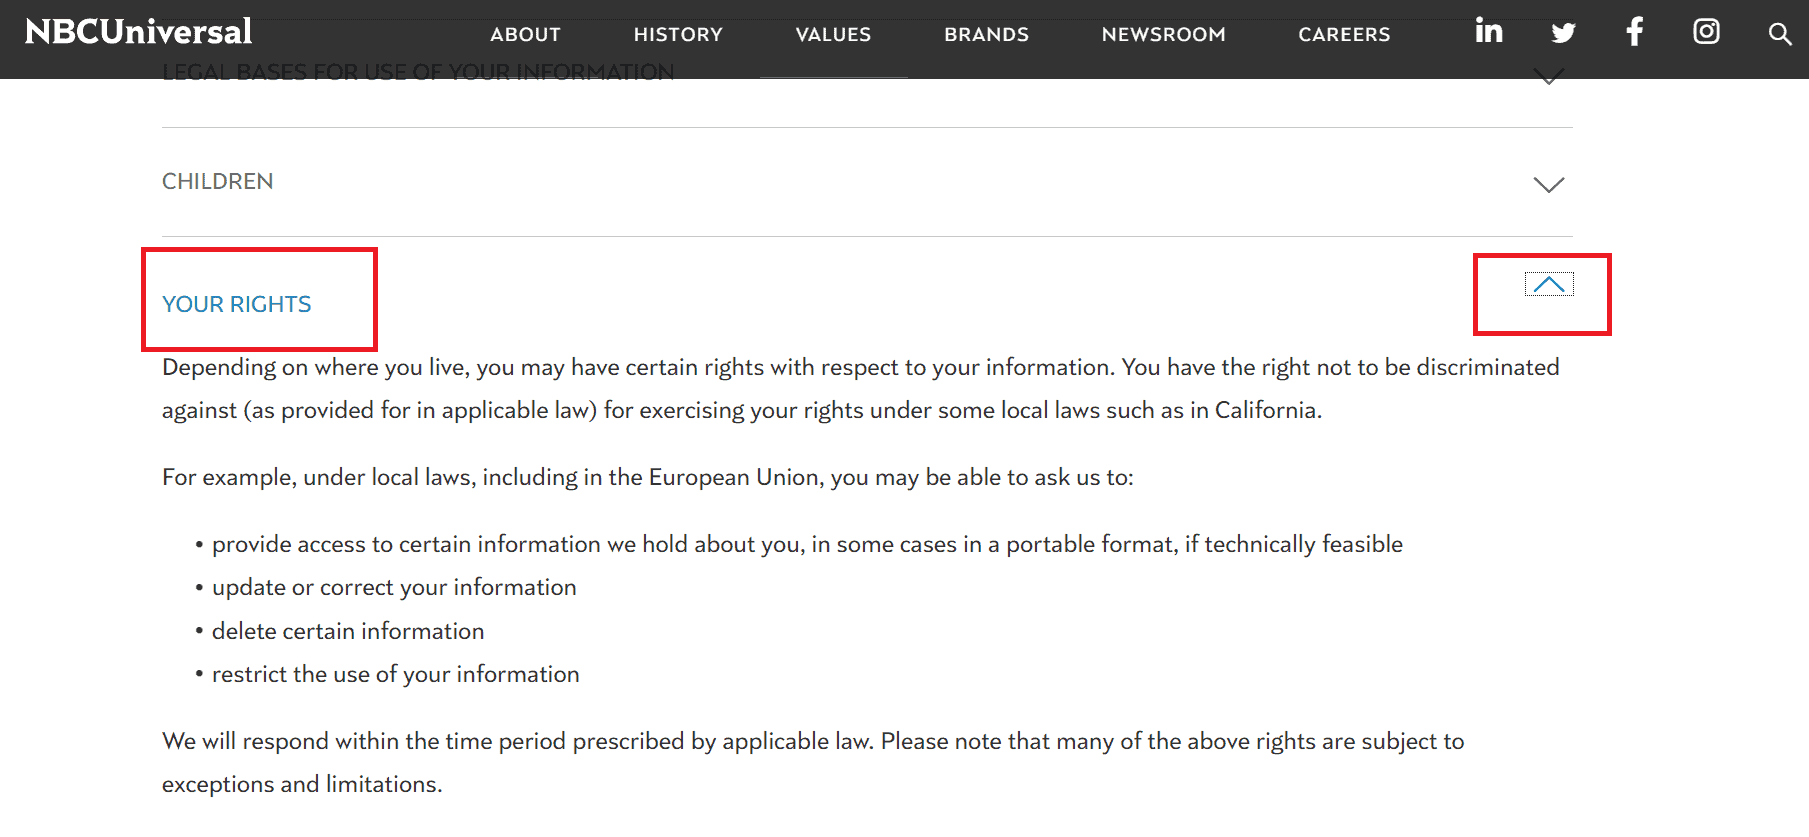Open the History menu item

point(678,34)
